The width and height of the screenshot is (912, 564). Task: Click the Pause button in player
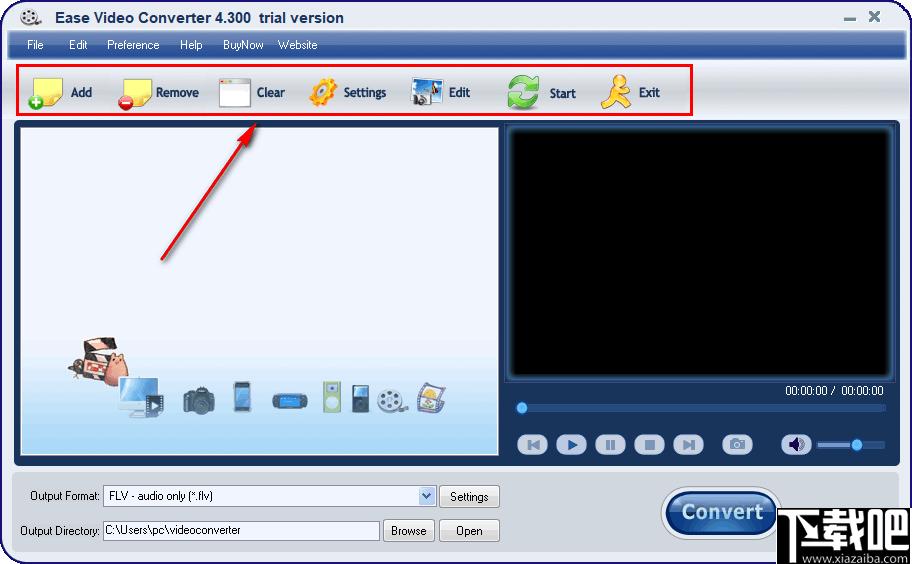click(x=610, y=445)
